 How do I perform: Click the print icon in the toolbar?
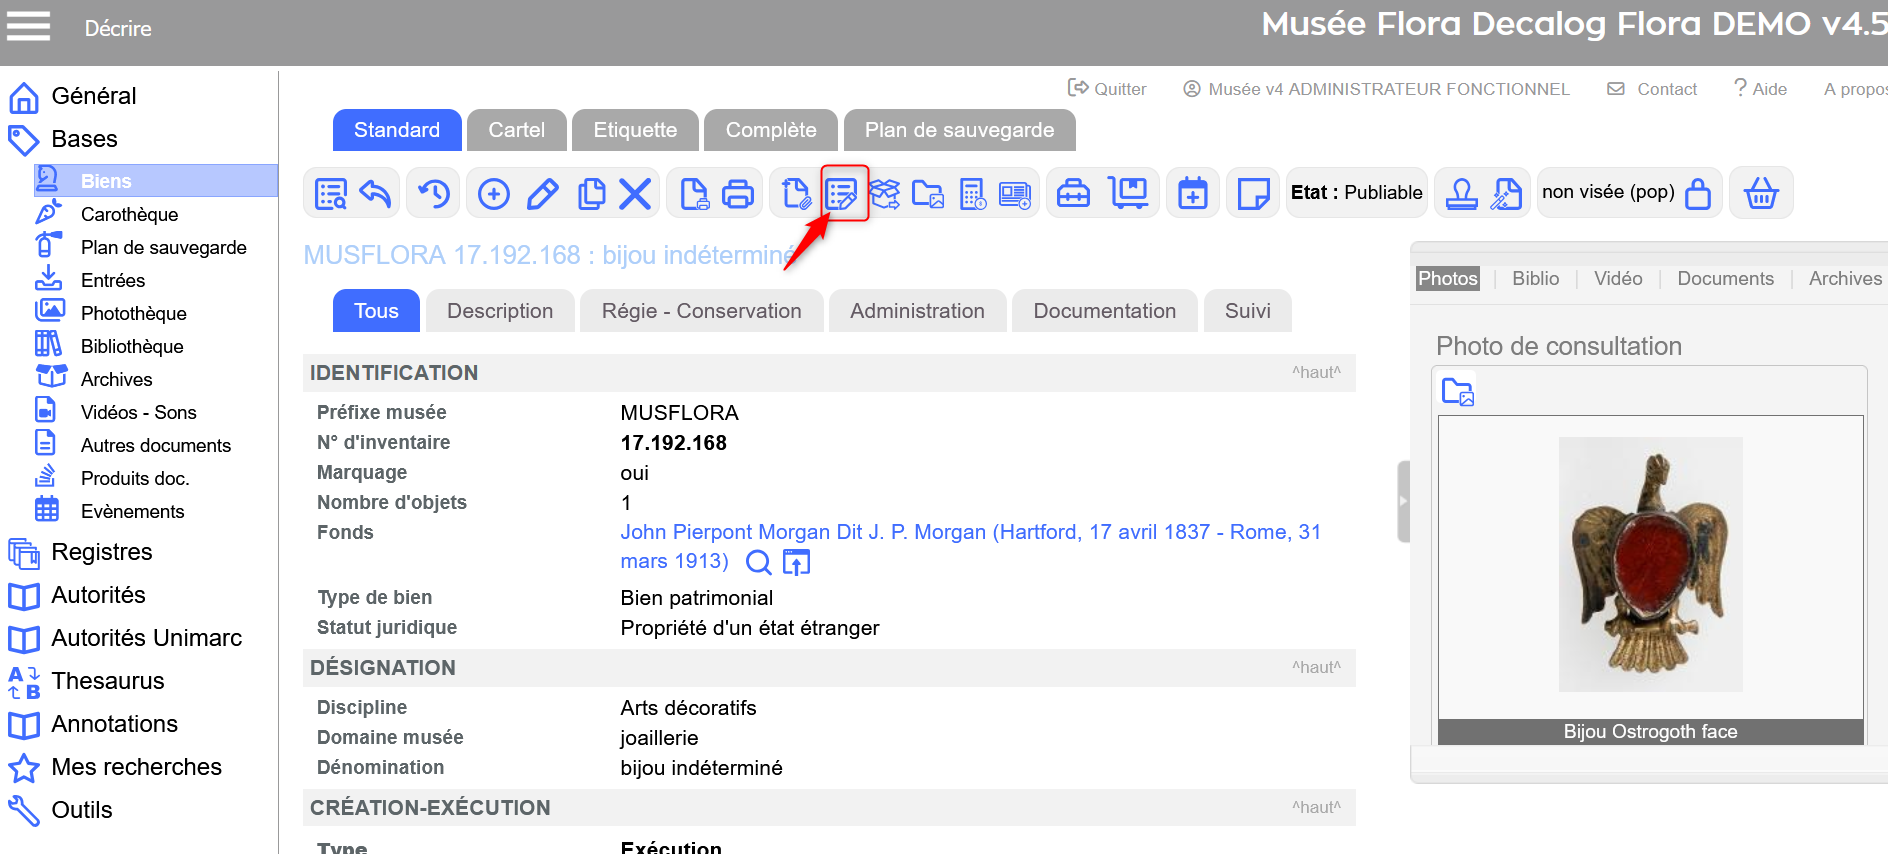click(737, 193)
